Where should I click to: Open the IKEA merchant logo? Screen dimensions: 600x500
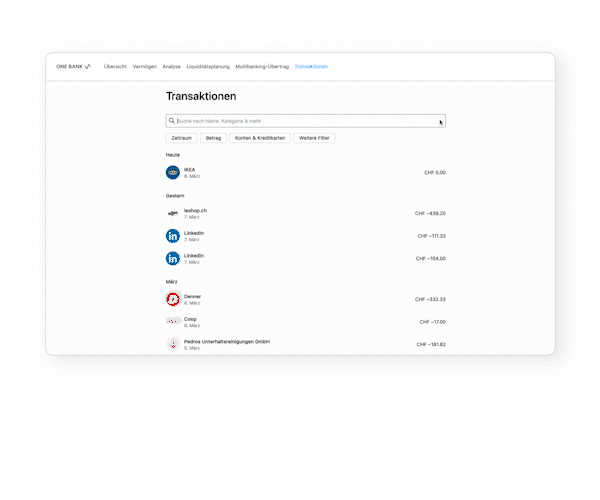173,173
